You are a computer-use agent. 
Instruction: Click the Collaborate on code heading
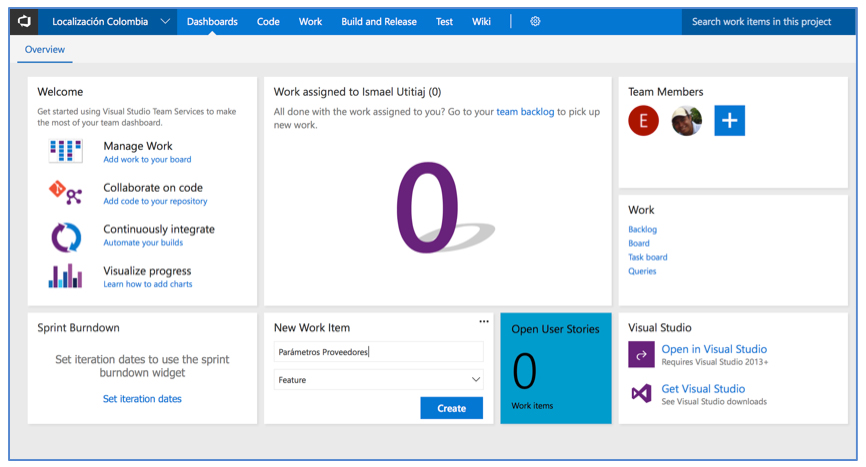coord(153,188)
